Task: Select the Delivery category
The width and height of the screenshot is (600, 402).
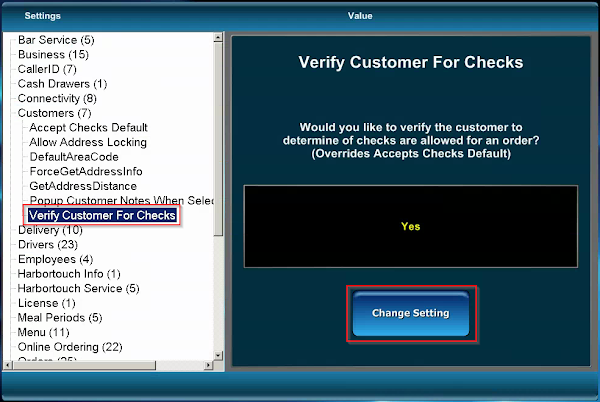Action: pos(50,230)
